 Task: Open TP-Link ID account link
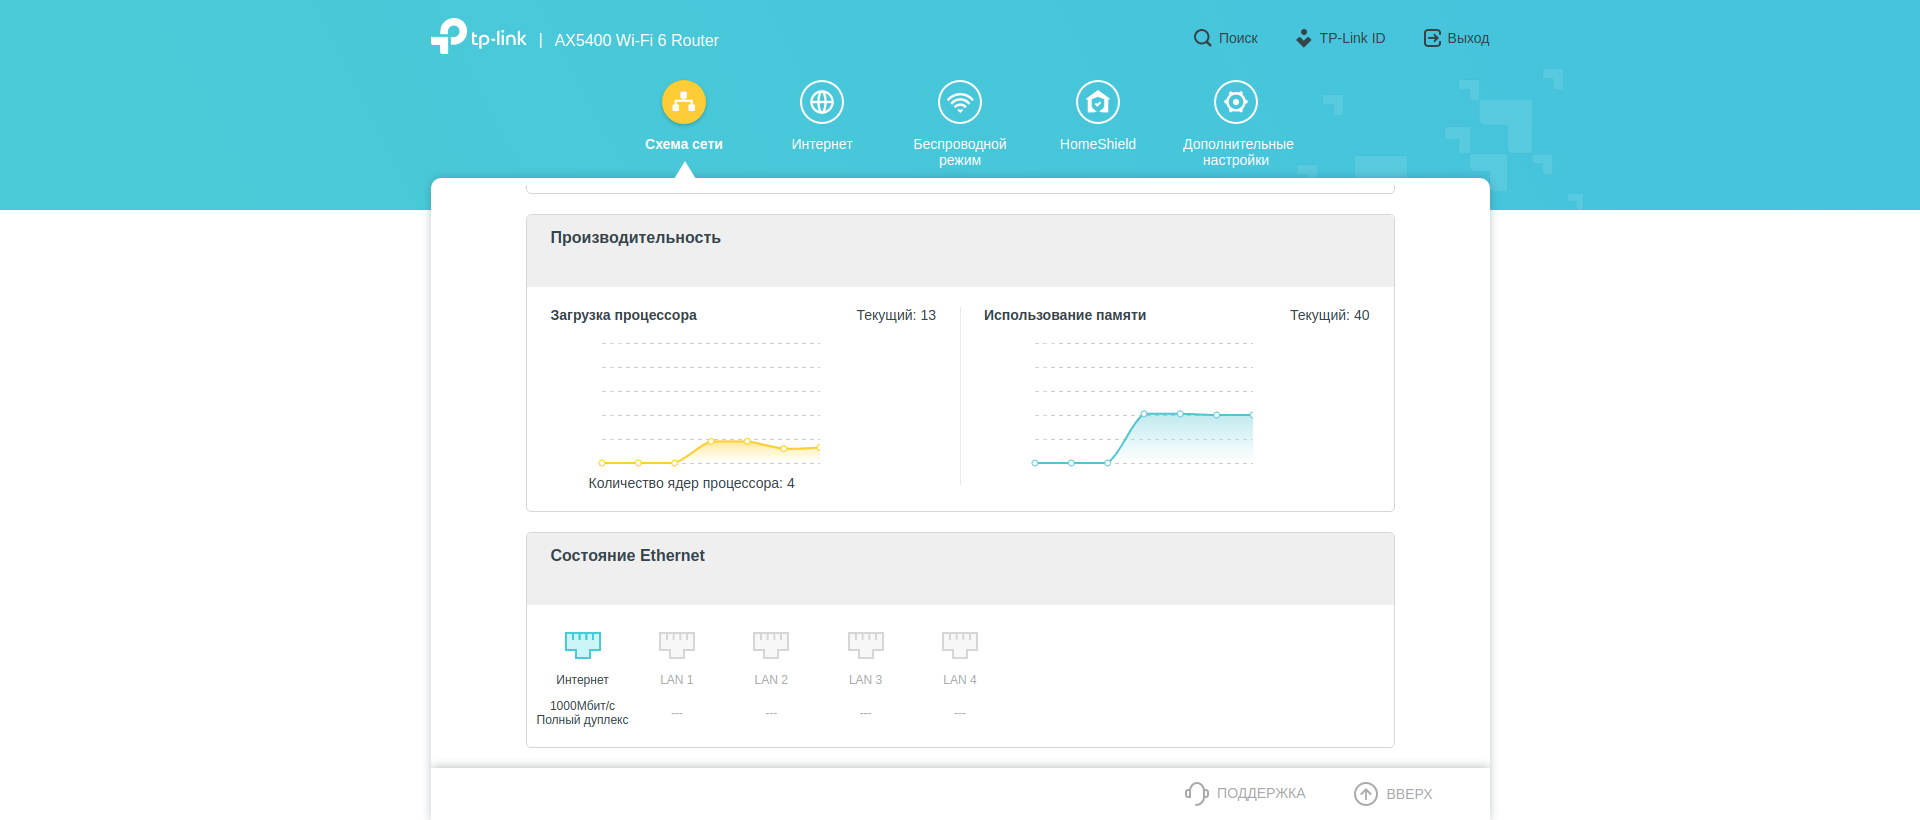[x=1341, y=38]
